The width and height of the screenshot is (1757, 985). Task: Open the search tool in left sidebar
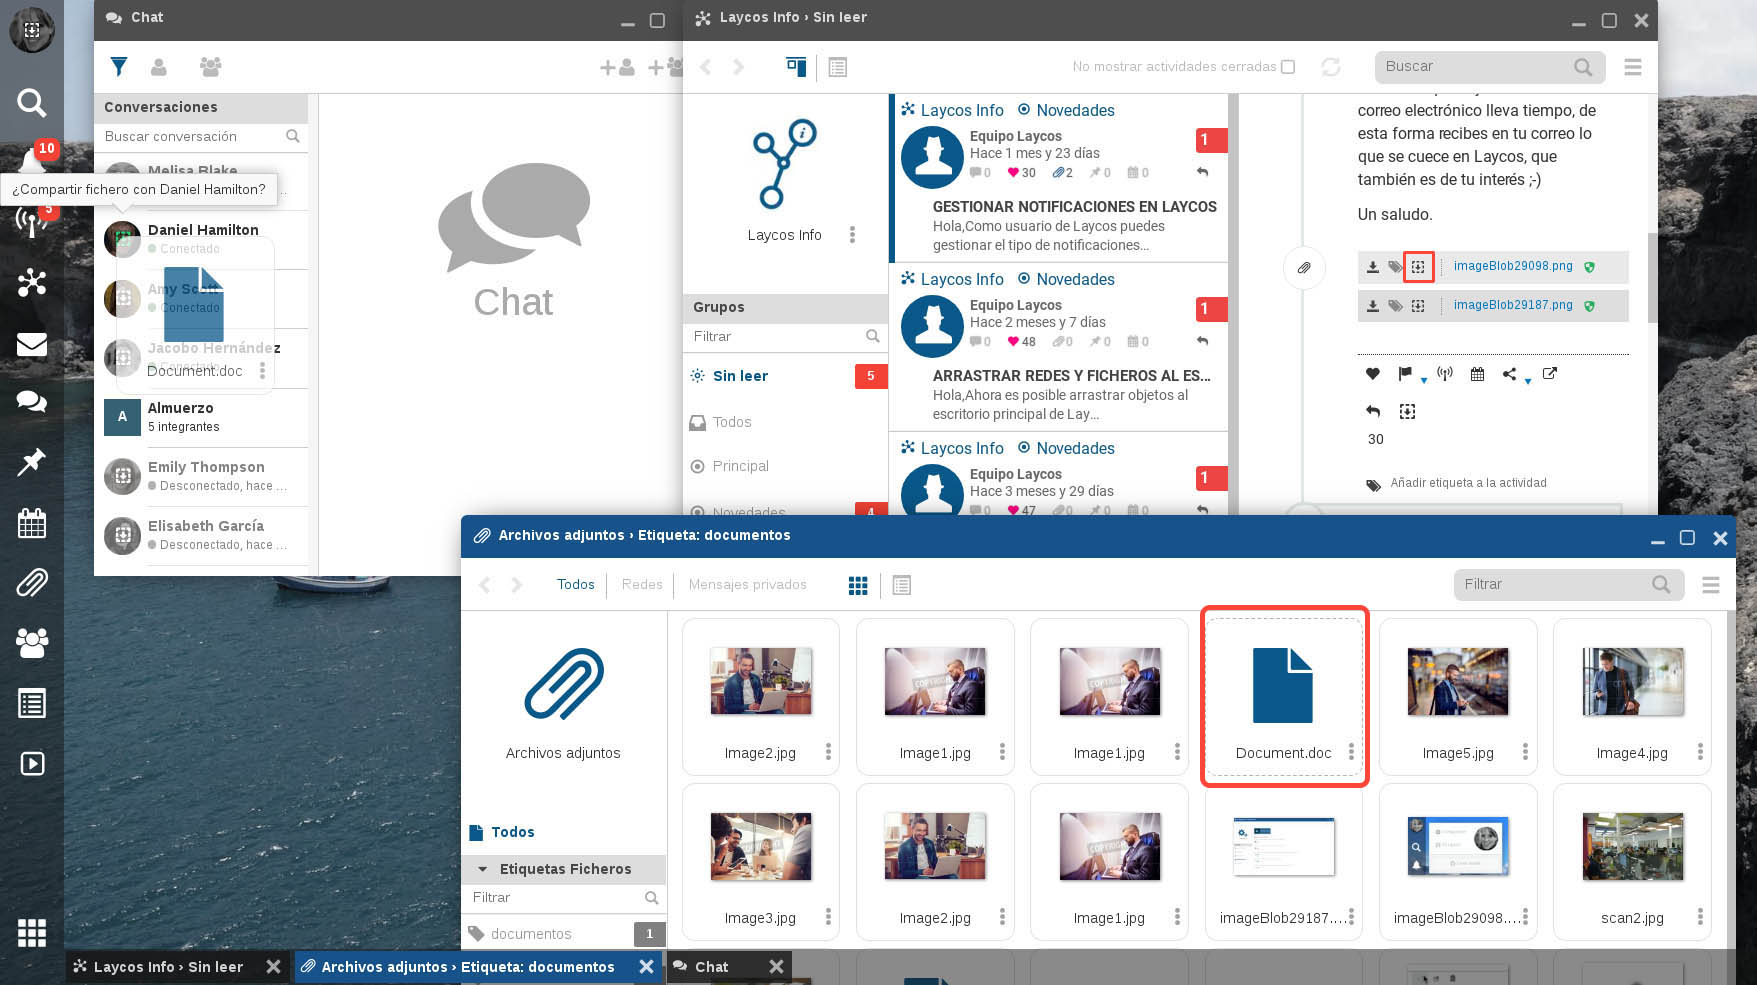pos(31,102)
